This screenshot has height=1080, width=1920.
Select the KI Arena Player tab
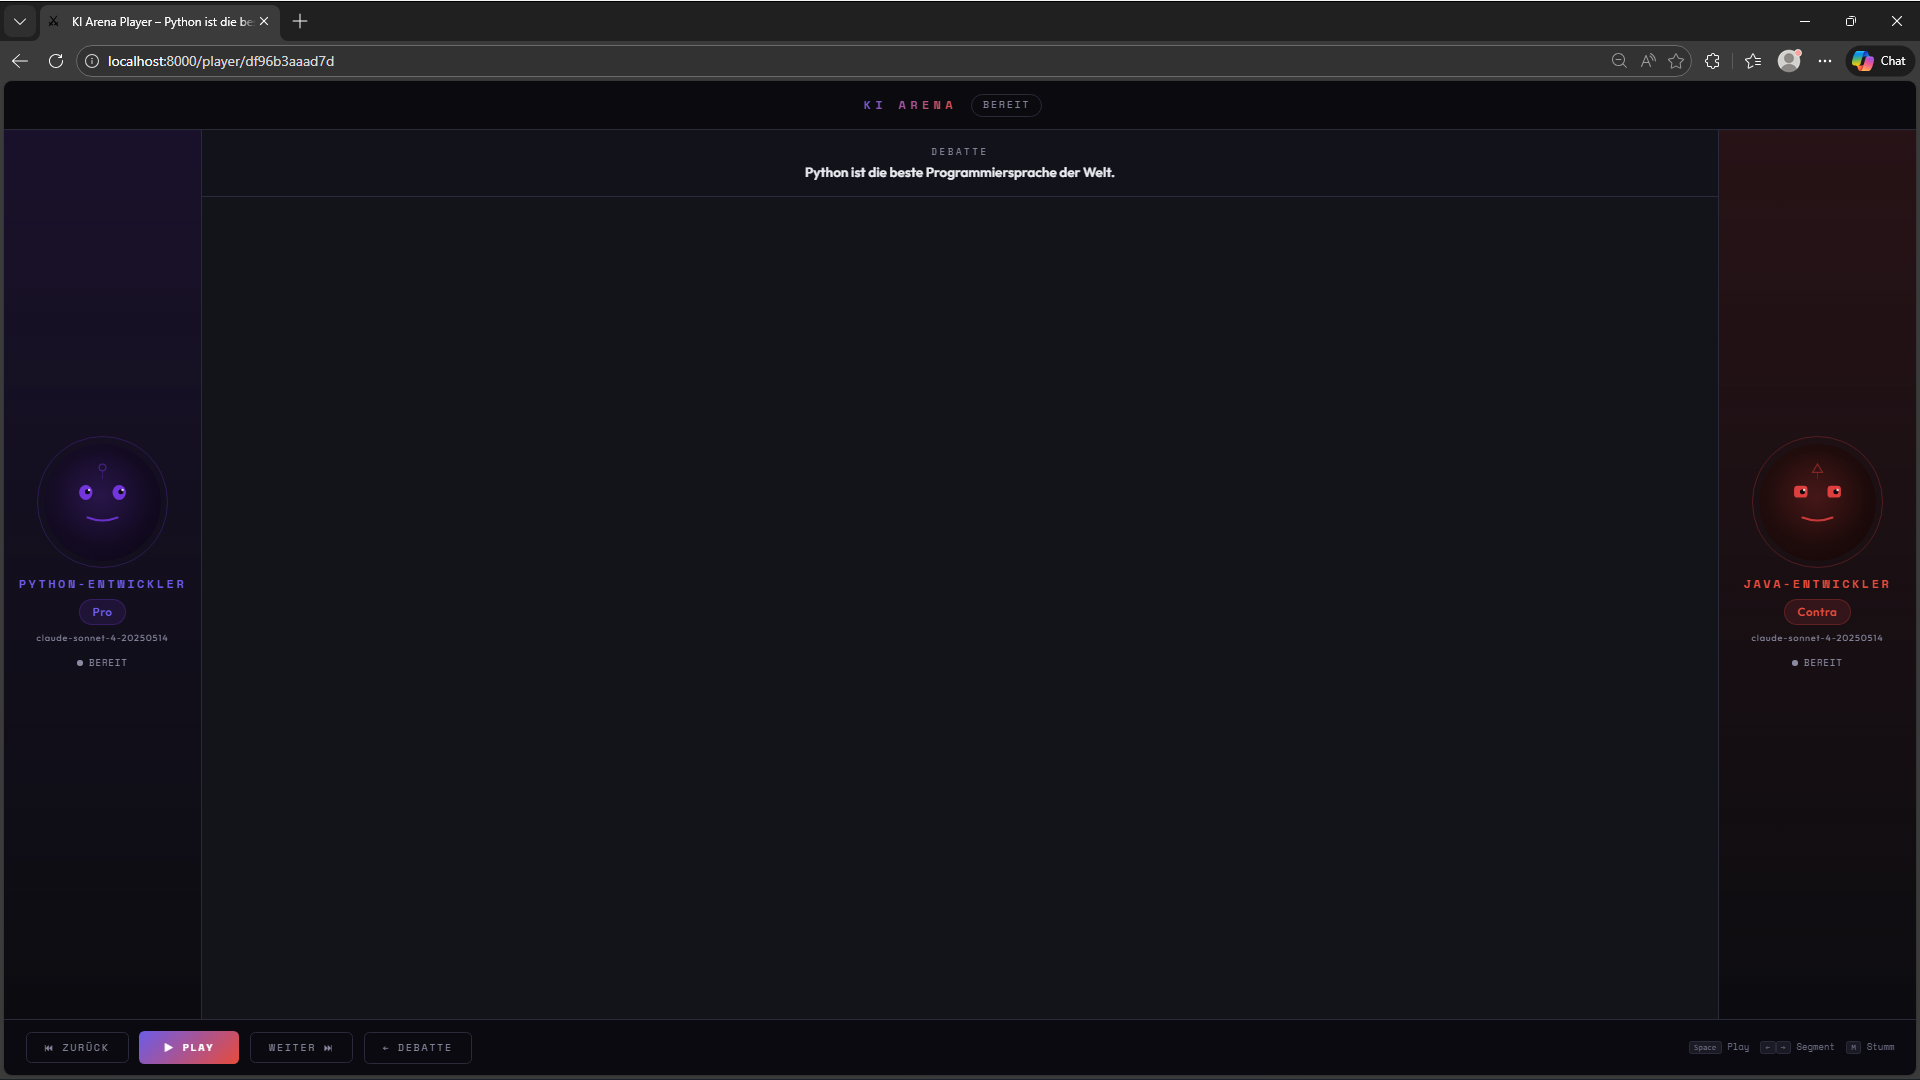tap(160, 21)
